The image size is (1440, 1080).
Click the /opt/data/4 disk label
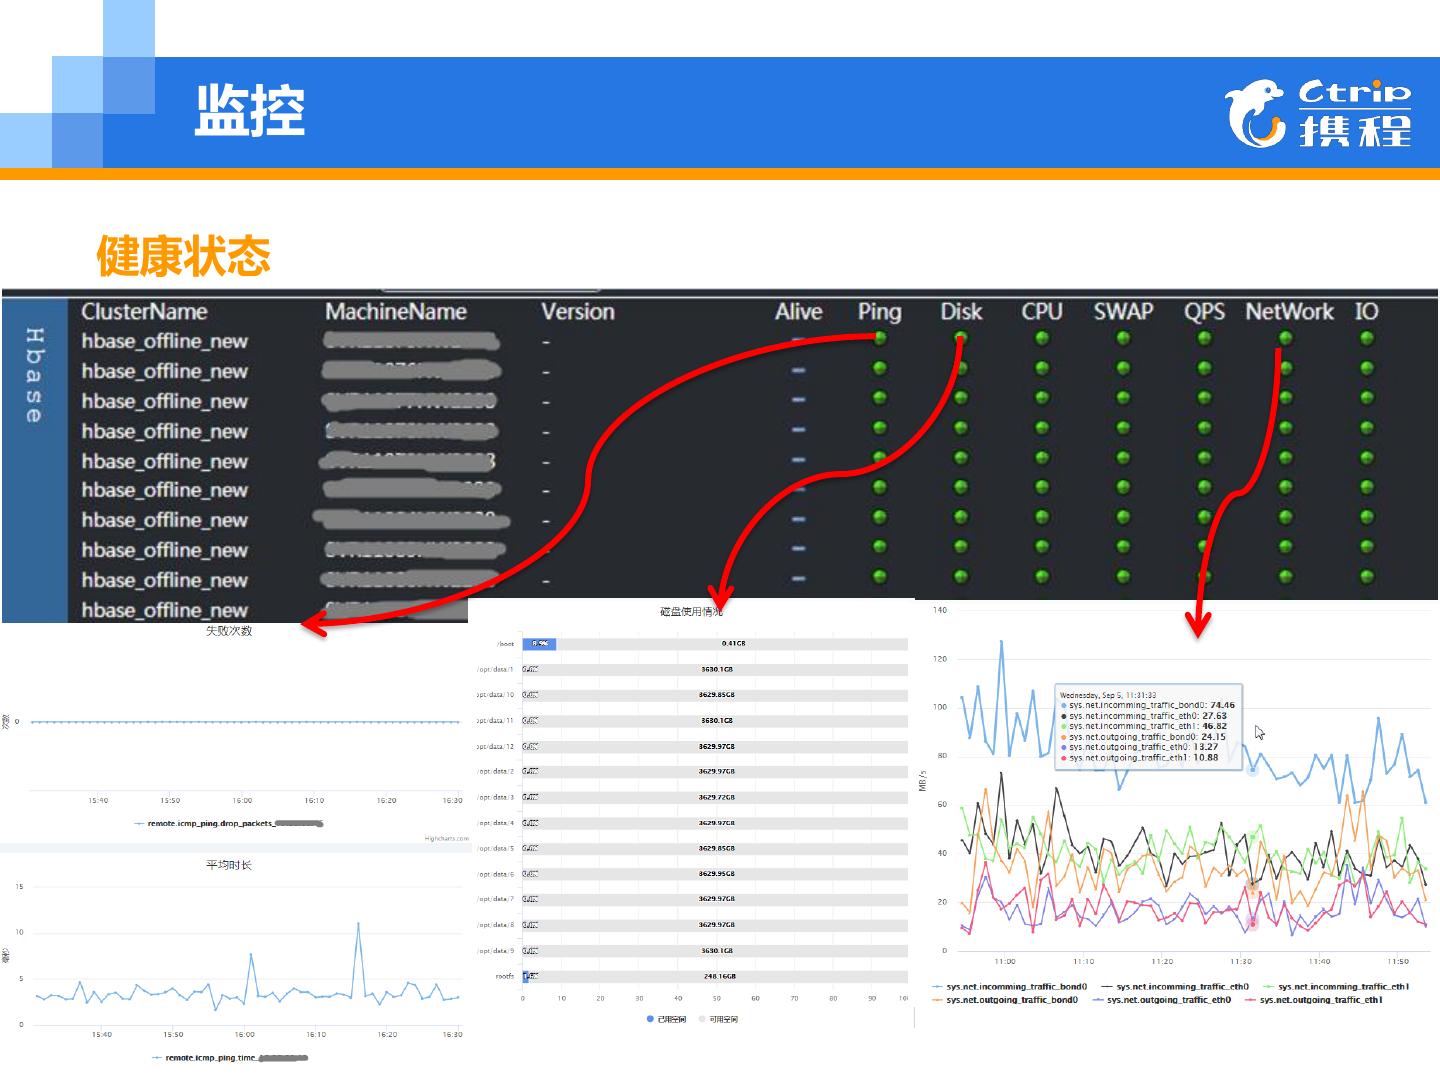click(498, 823)
